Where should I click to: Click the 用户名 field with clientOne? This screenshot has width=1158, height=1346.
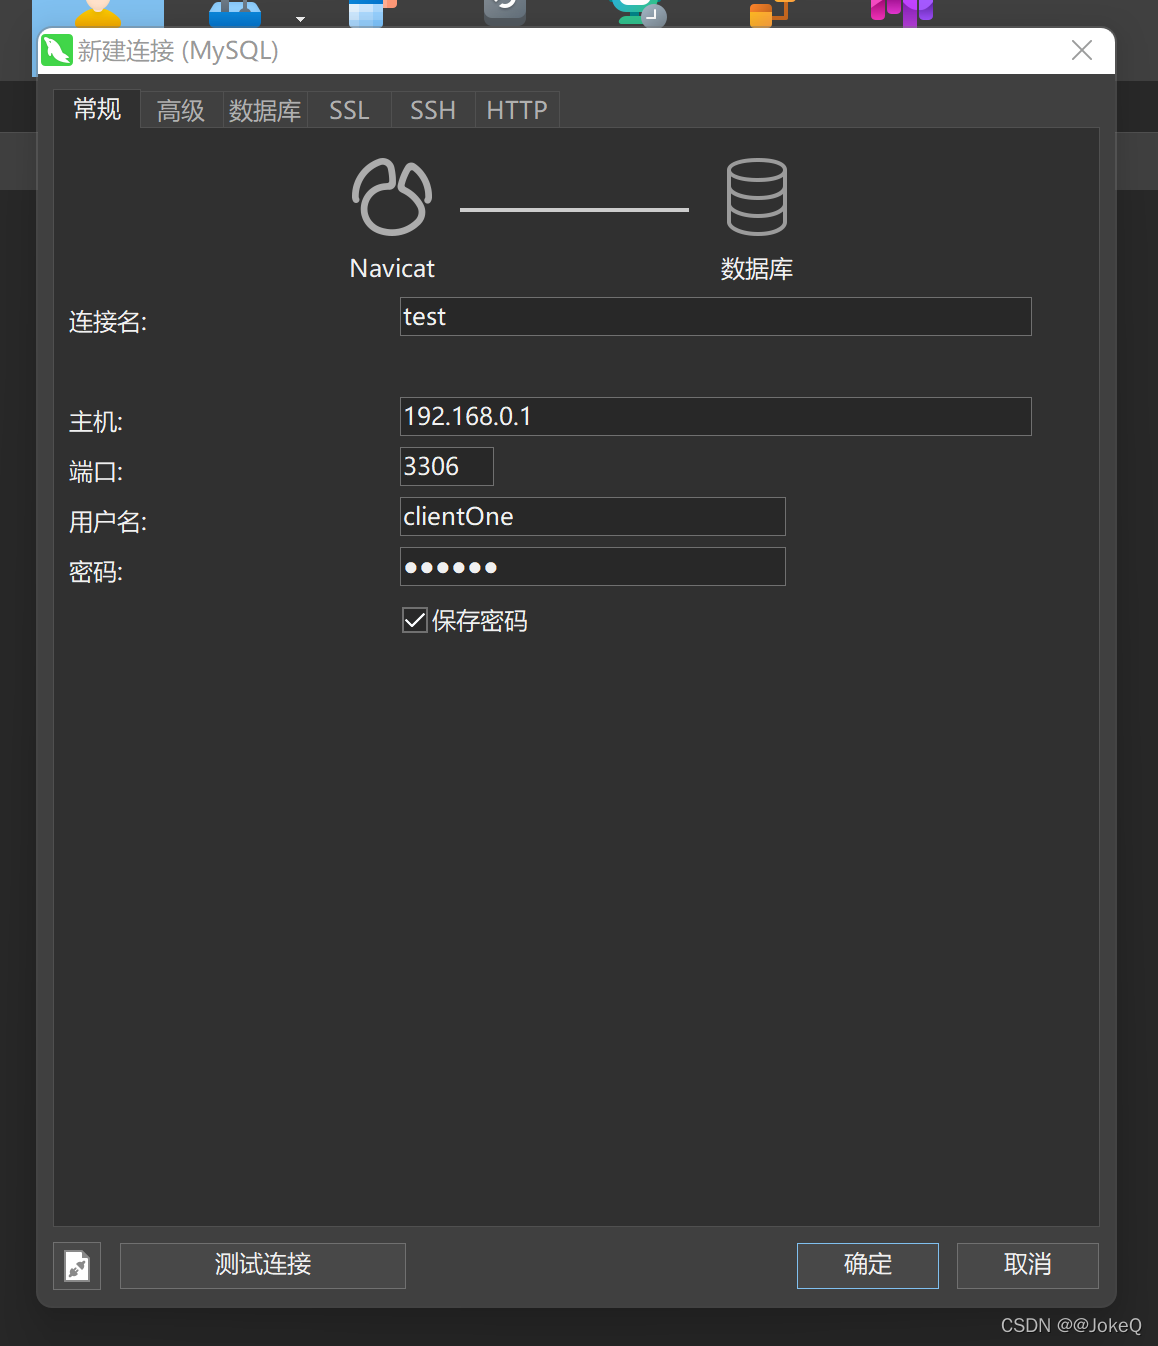592,517
